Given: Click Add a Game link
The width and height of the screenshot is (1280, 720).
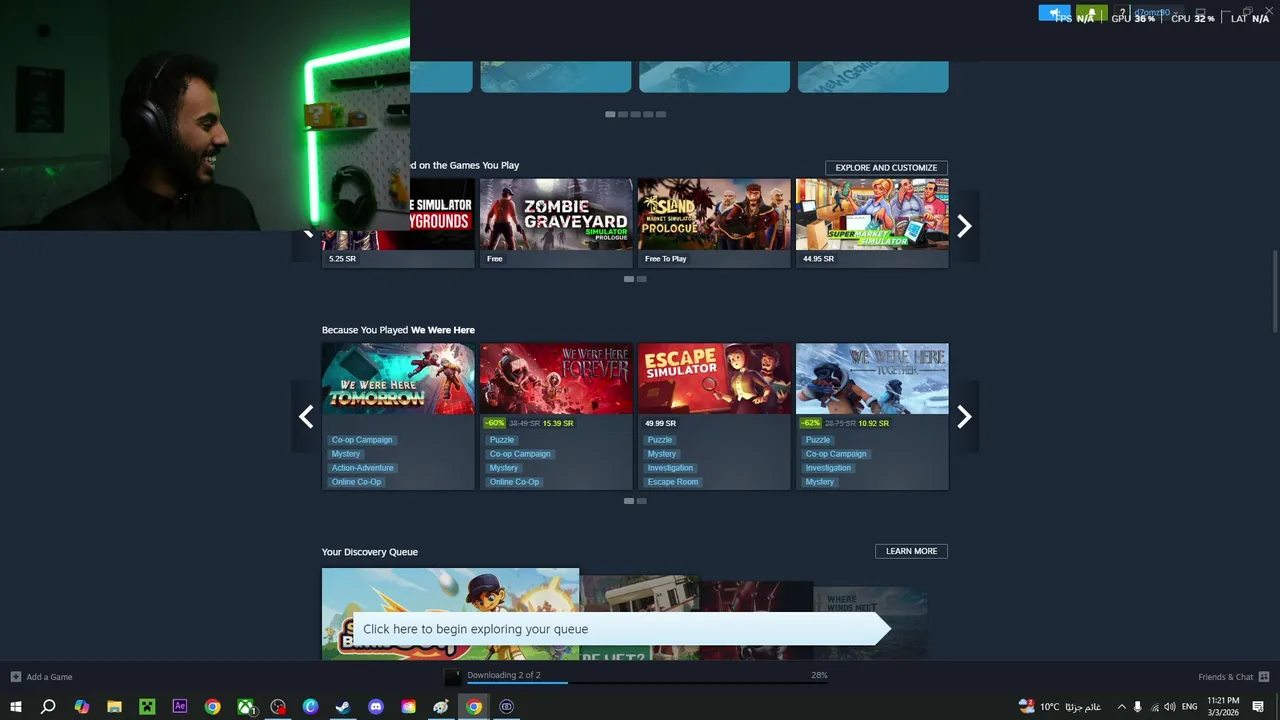Looking at the screenshot, I should 49,677.
